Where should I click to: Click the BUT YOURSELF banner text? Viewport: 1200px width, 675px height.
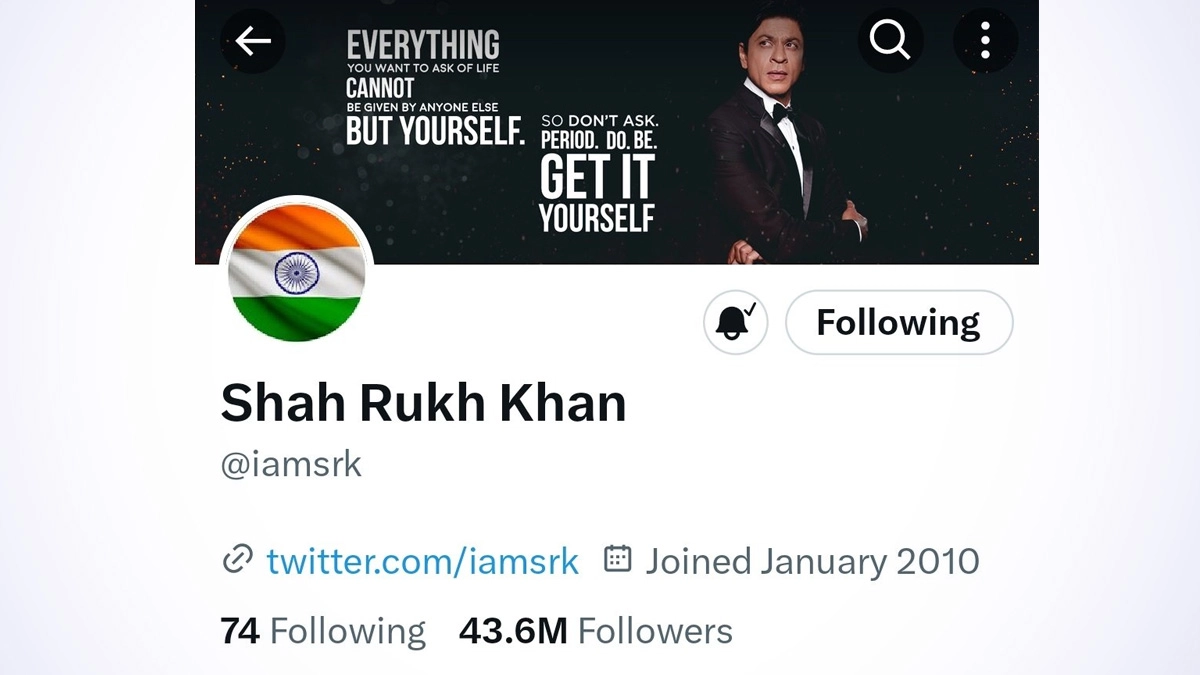pos(434,131)
